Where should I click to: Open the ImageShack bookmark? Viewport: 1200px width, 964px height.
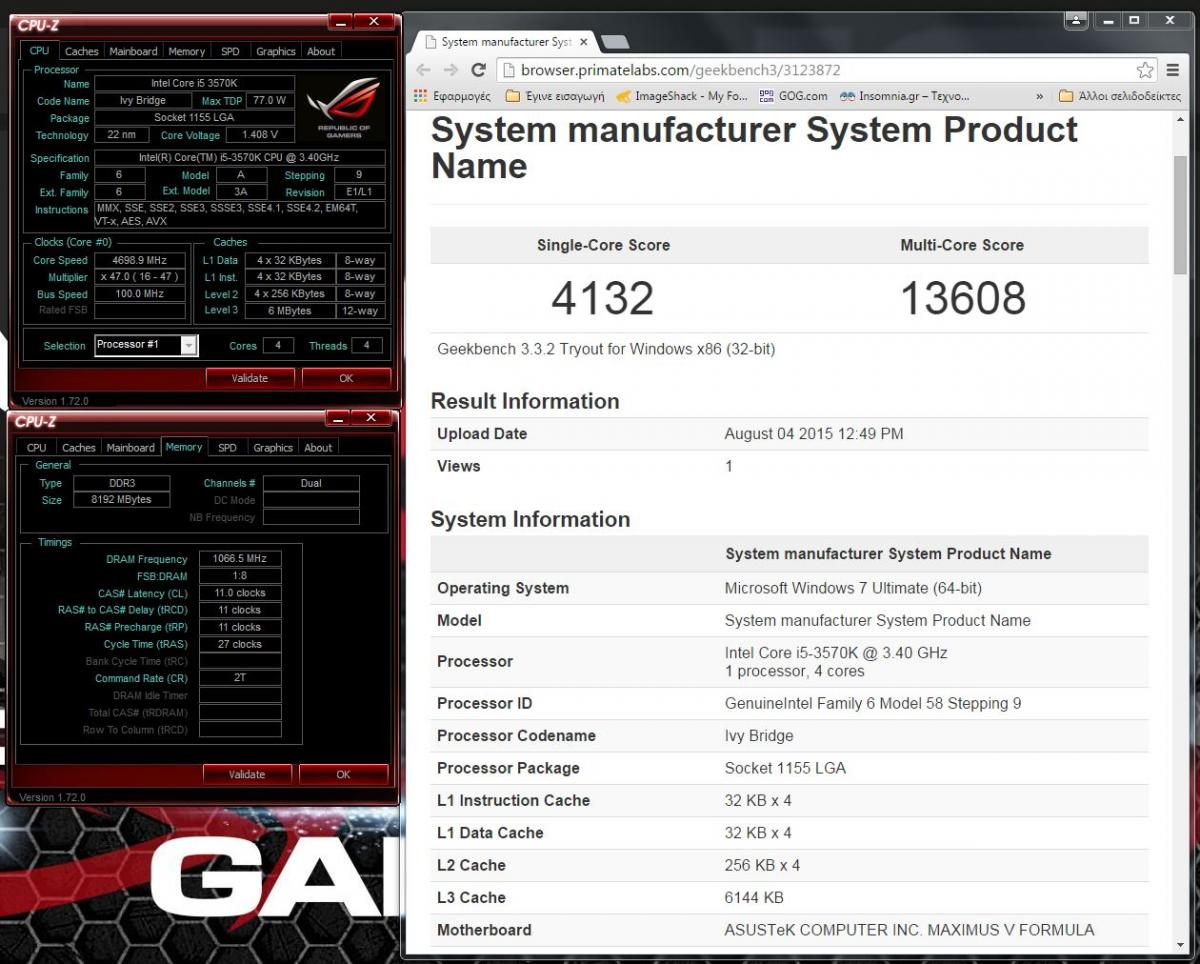[x=683, y=96]
